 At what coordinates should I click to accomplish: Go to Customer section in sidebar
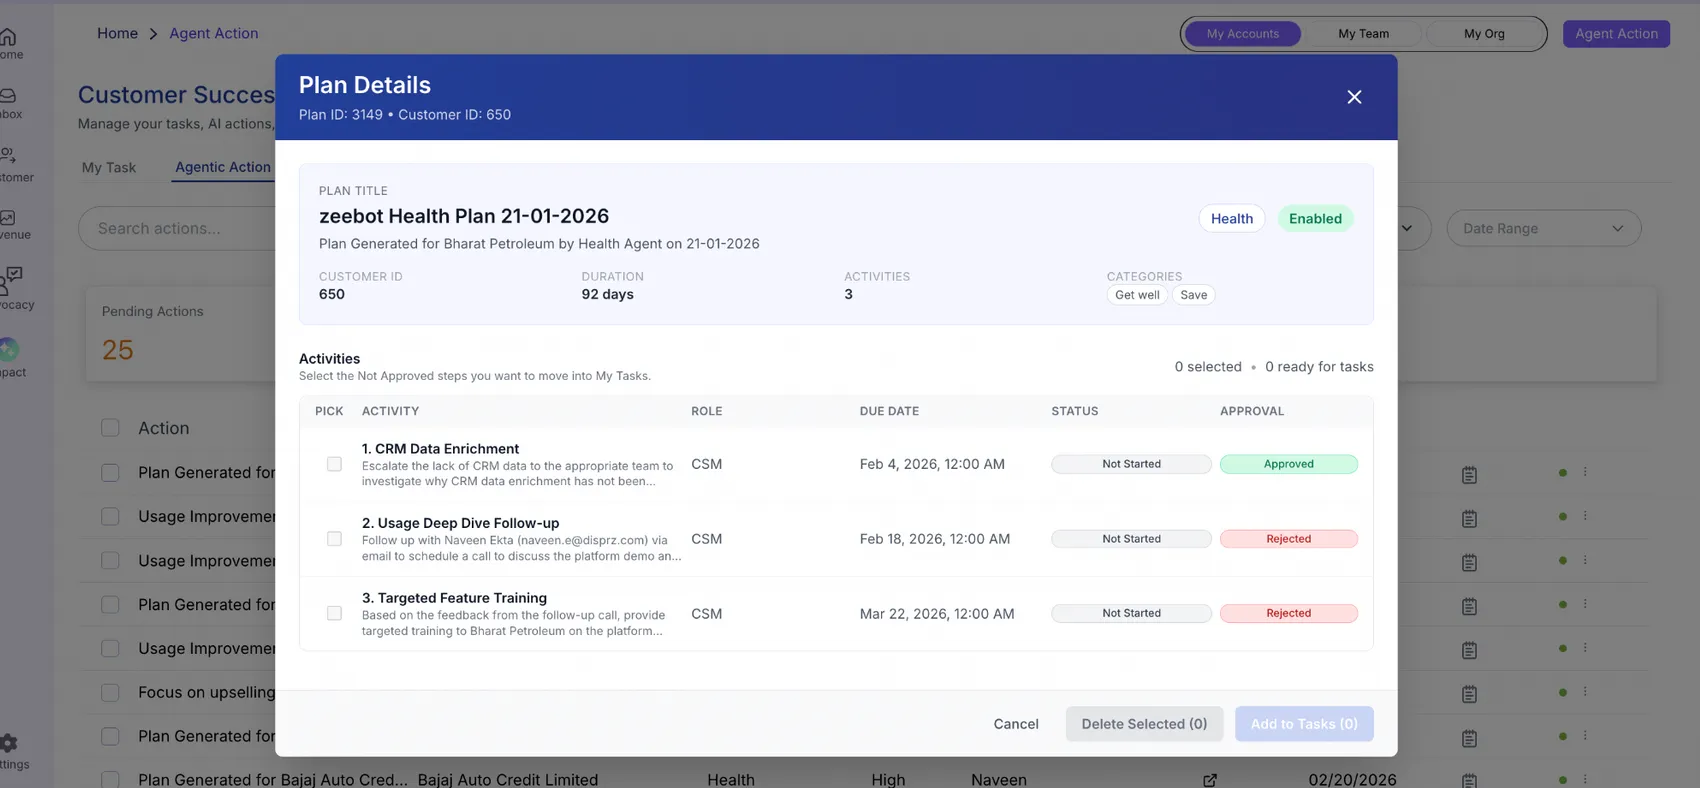click(x=8, y=160)
